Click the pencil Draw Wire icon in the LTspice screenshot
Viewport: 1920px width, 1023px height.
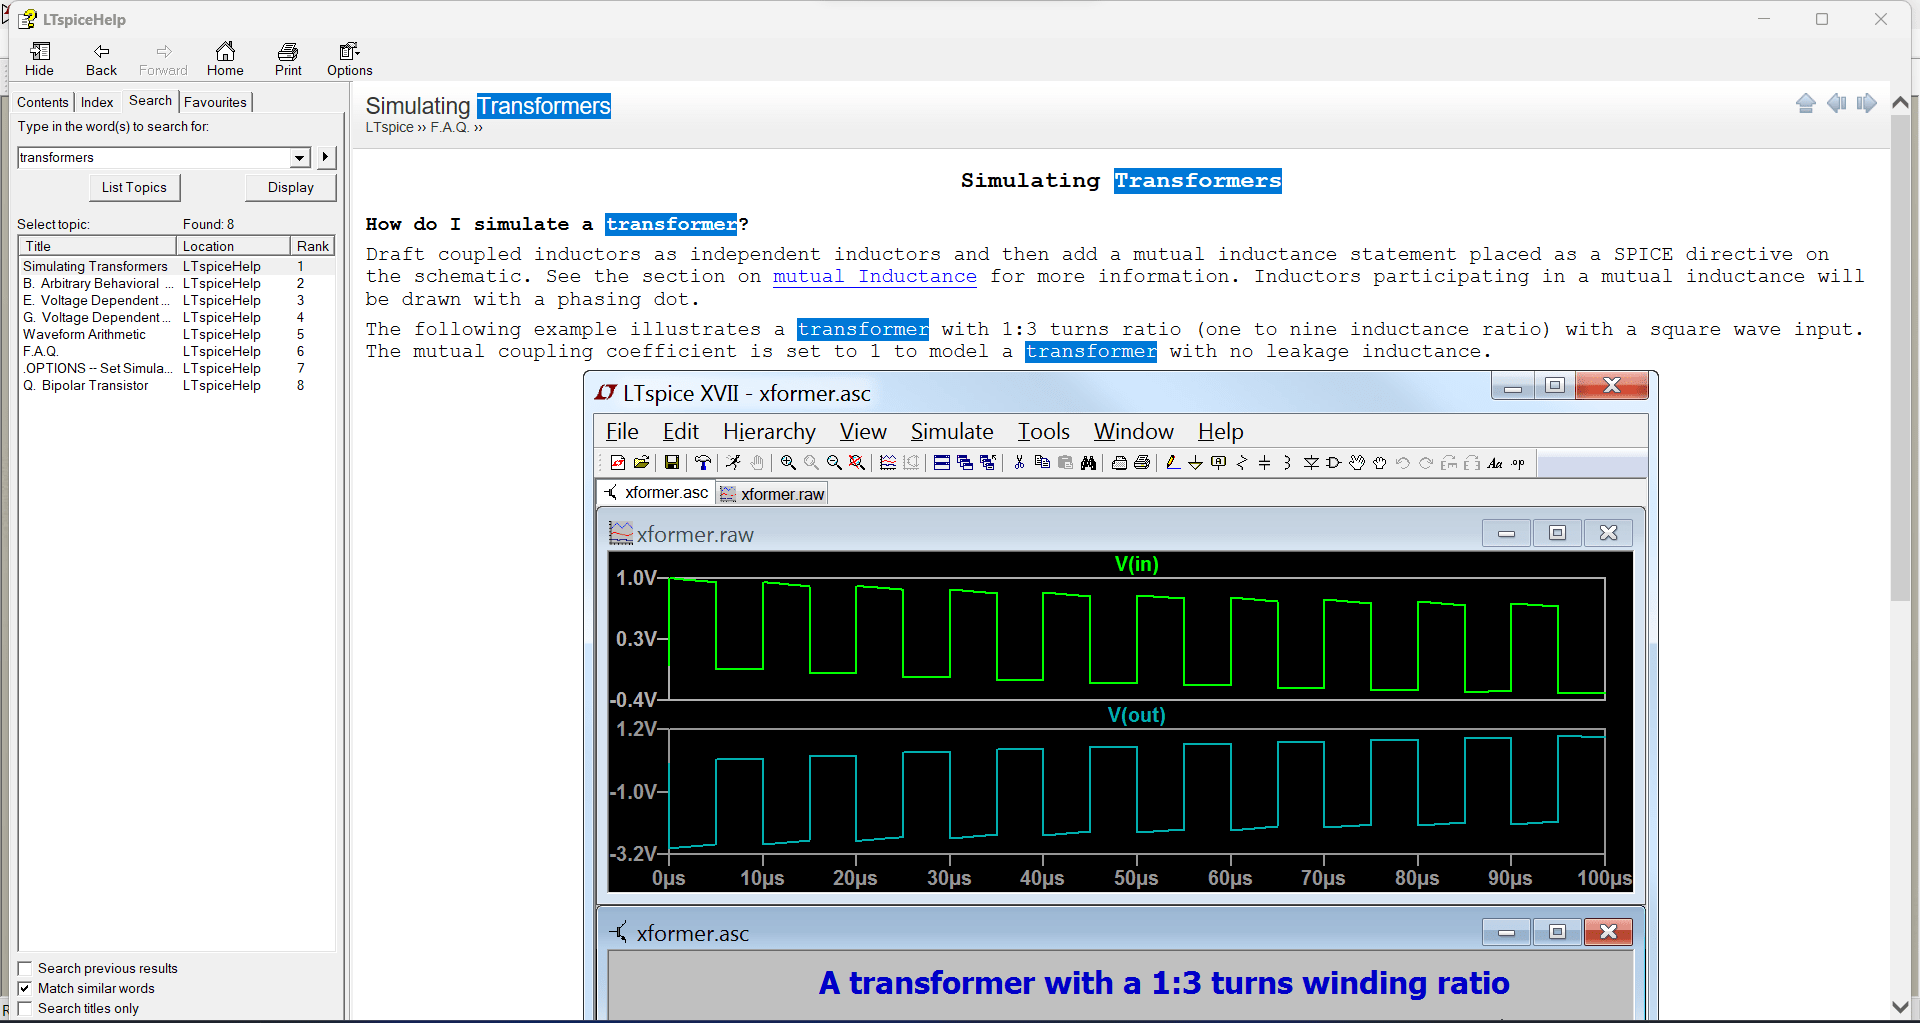1172,462
